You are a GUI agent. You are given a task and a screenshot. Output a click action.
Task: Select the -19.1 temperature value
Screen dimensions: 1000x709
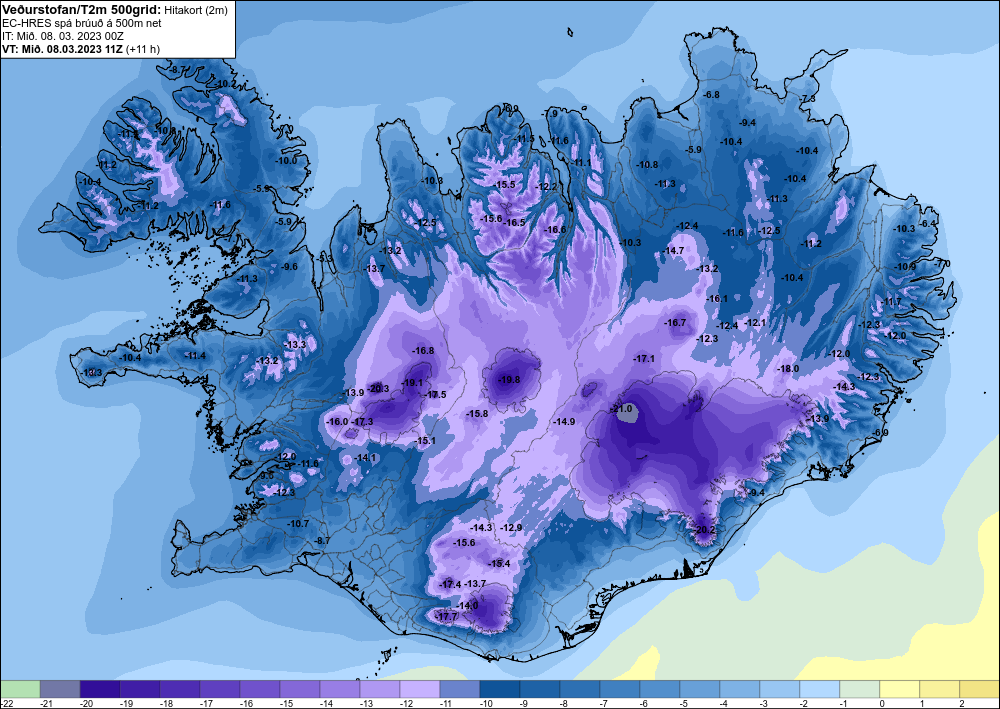tap(413, 383)
